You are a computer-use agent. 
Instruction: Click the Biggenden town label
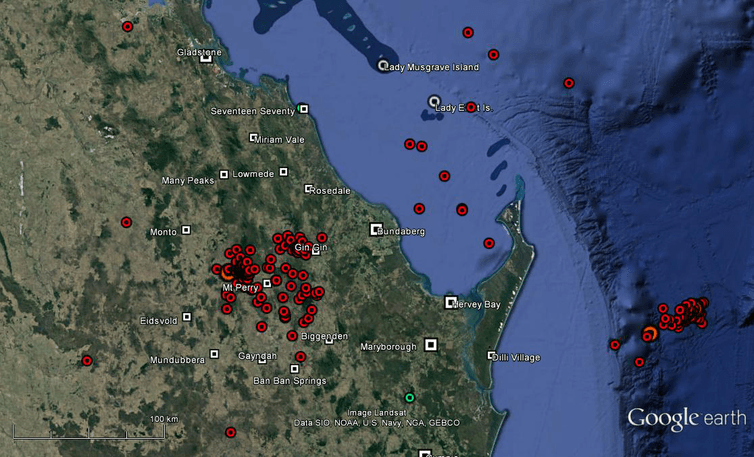click(x=325, y=337)
